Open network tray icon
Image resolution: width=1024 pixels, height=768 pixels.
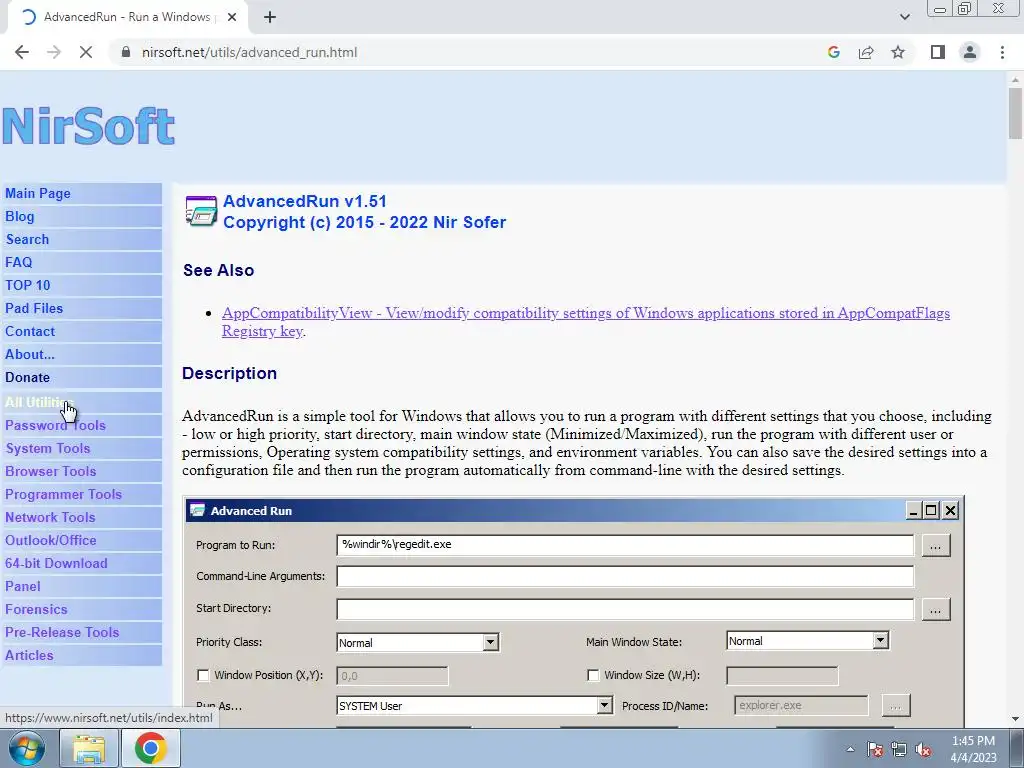(899, 749)
